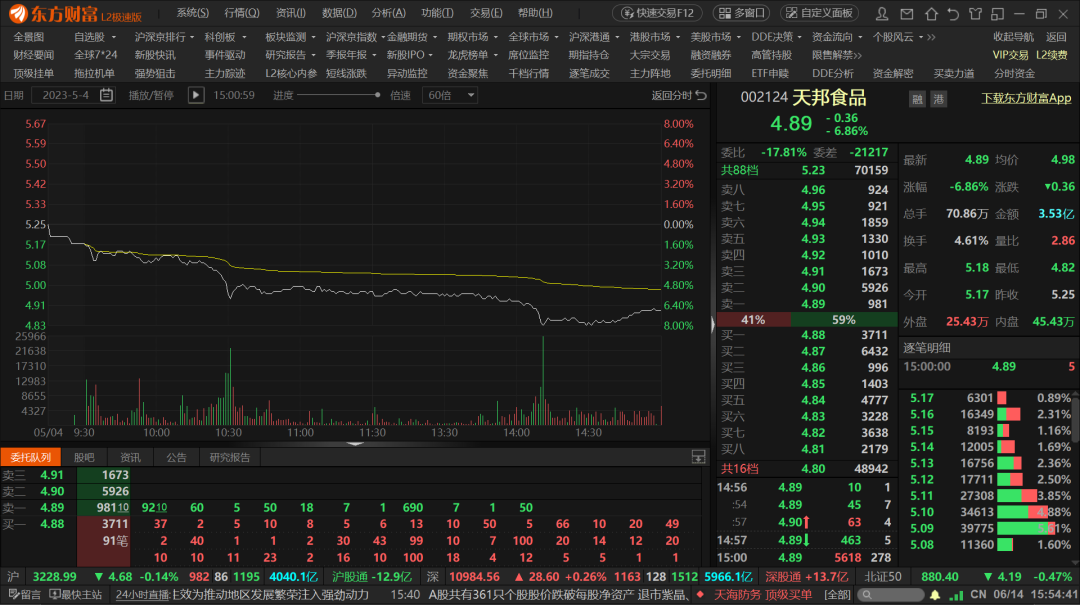1080x605 pixels.
Task: Click the 北证50 index label
Action: (x=883, y=577)
